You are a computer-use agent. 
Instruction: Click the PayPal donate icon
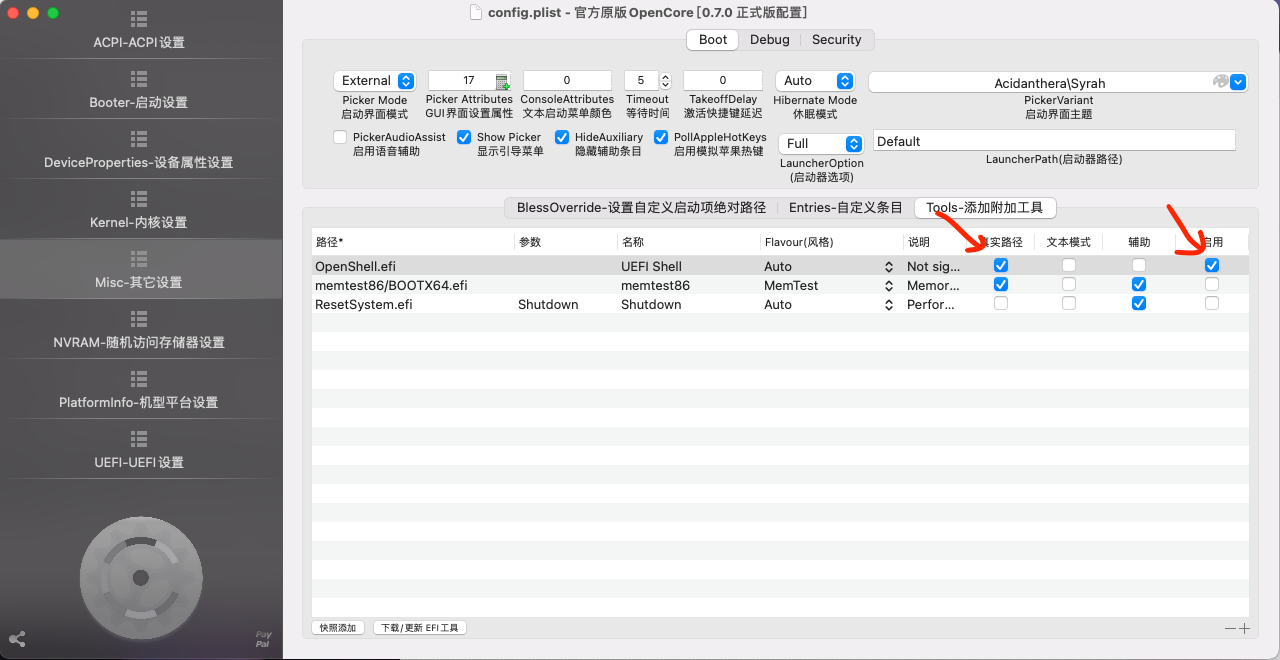(x=263, y=639)
